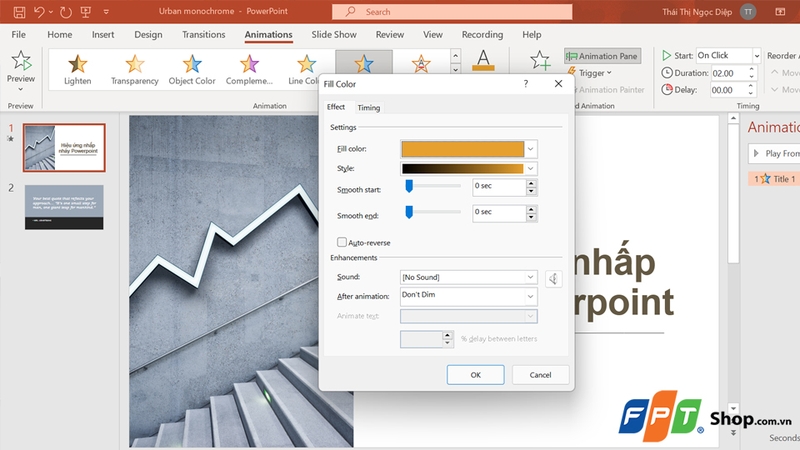Select the Font Color animation star
800x450 pixels.
(x=421, y=63)
